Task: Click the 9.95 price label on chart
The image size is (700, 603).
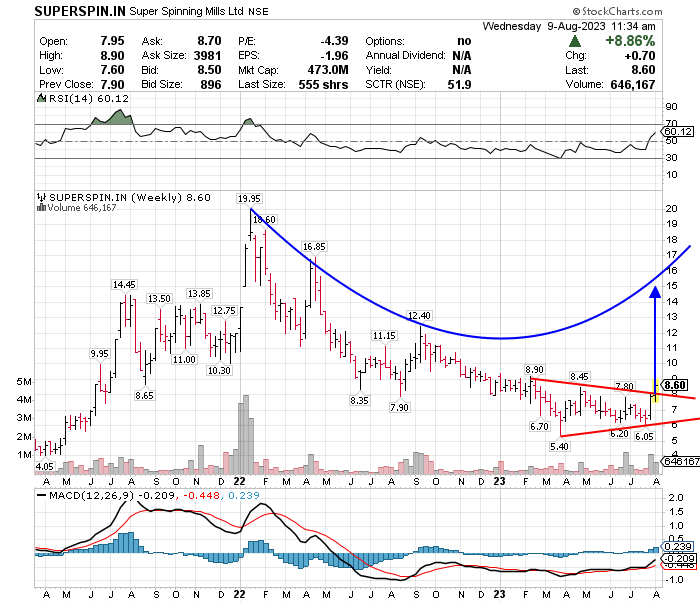Action: click(99, 354)
